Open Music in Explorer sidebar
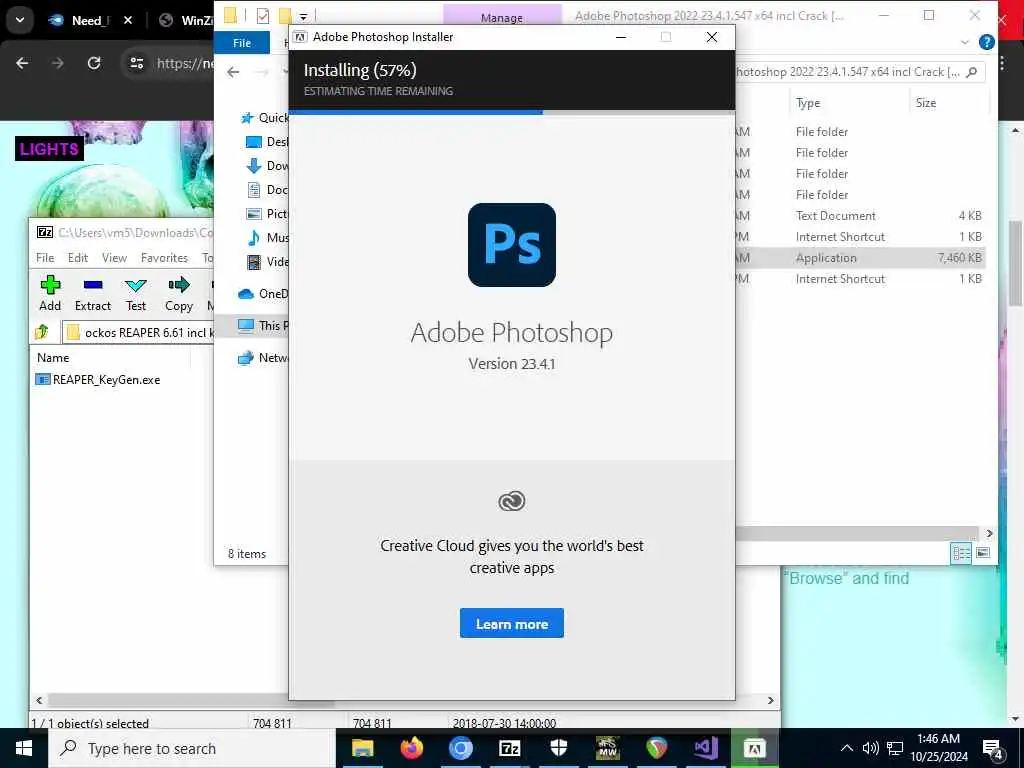Image resolution: width=1024 pixels, height=768 pixels. pos(268,238)
